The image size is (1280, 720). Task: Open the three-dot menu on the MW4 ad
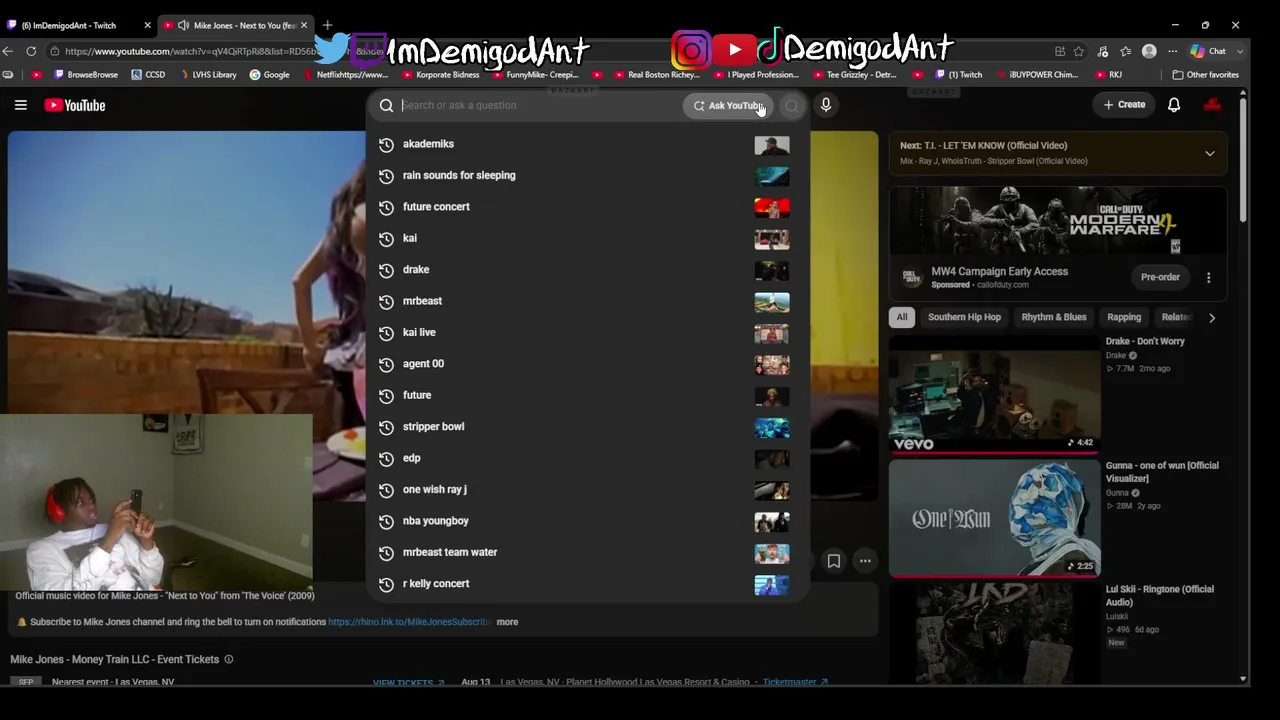[x=1208, y=277]
